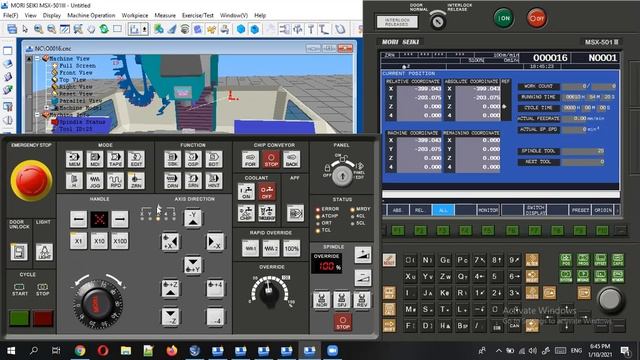Viewport: 640px width, 360px height.
Task: Toggle SRN function button
Action: pos(193,180)
